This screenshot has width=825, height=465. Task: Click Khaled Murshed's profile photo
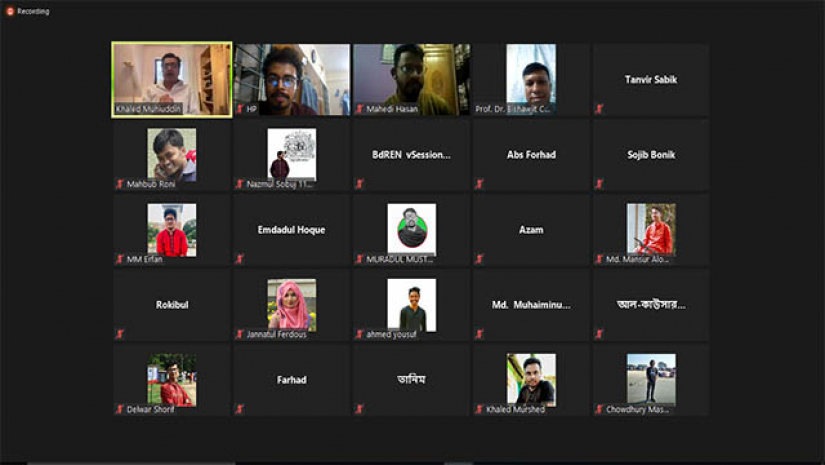tap(530, 379)
